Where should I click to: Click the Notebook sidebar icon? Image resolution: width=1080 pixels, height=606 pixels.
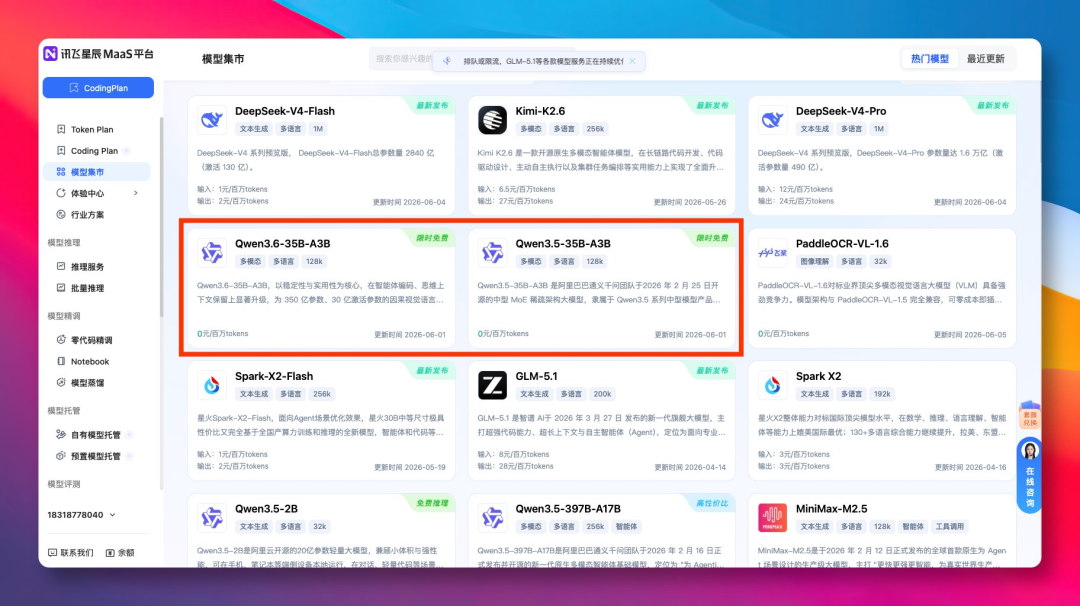[61, 362]
